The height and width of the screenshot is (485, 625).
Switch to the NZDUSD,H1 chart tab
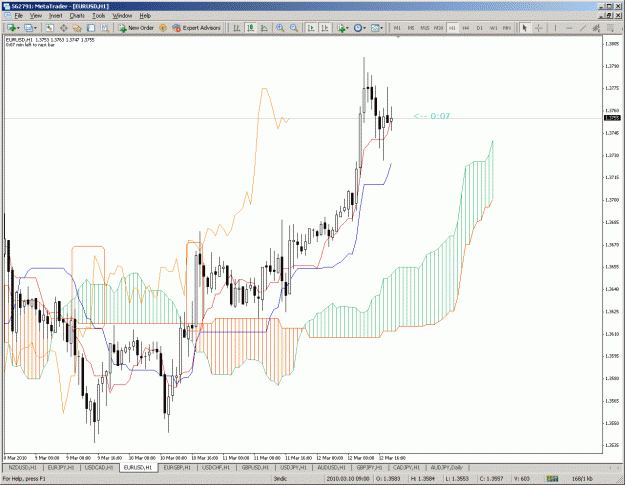tap(22, 467)
